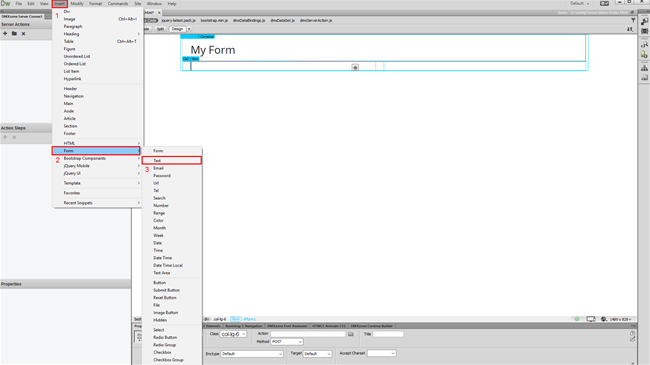Click the filter funnel icon in toolbar
The image size is (650, 365).
(633, 20)
